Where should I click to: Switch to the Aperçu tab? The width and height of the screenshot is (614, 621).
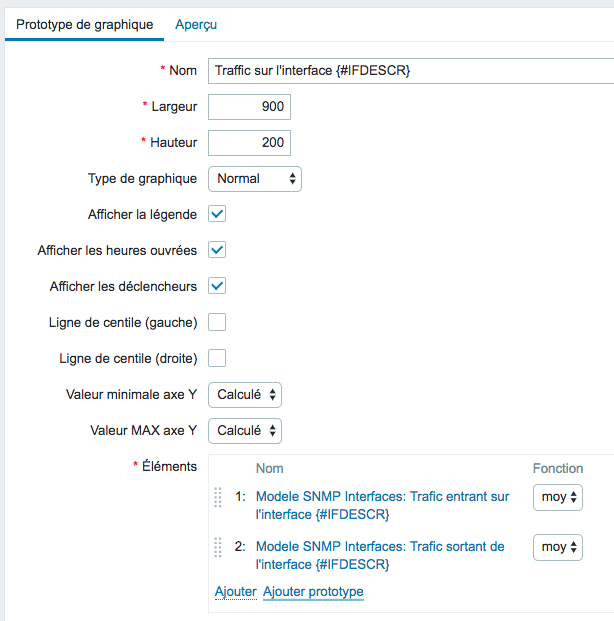(x=196, y=25)
